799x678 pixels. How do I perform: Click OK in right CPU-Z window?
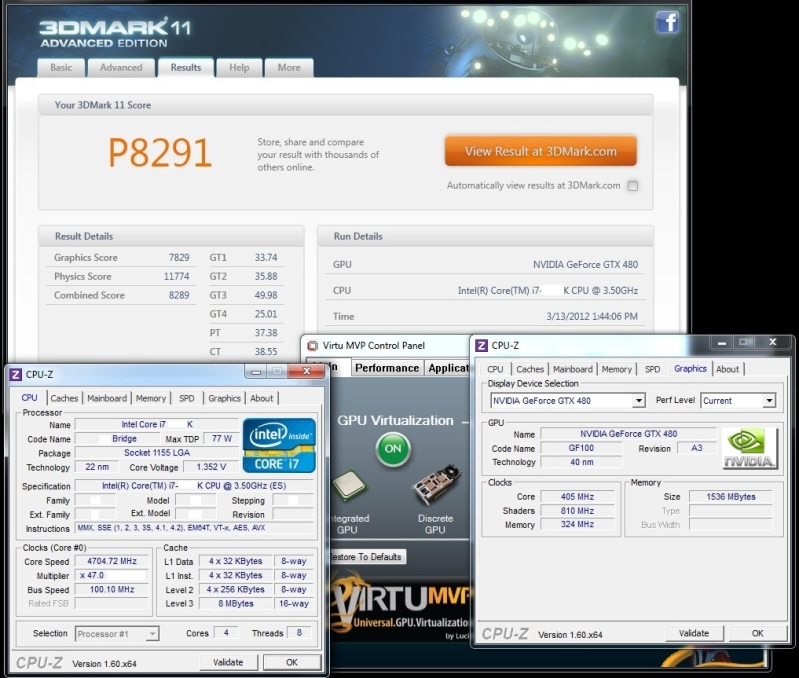coord(758,633)
